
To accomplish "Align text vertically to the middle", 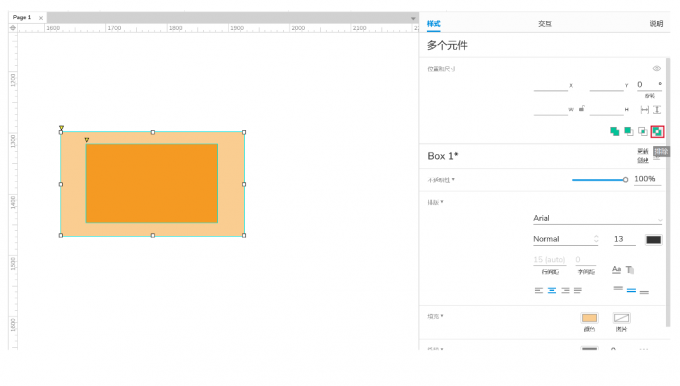I will [631, 290].
